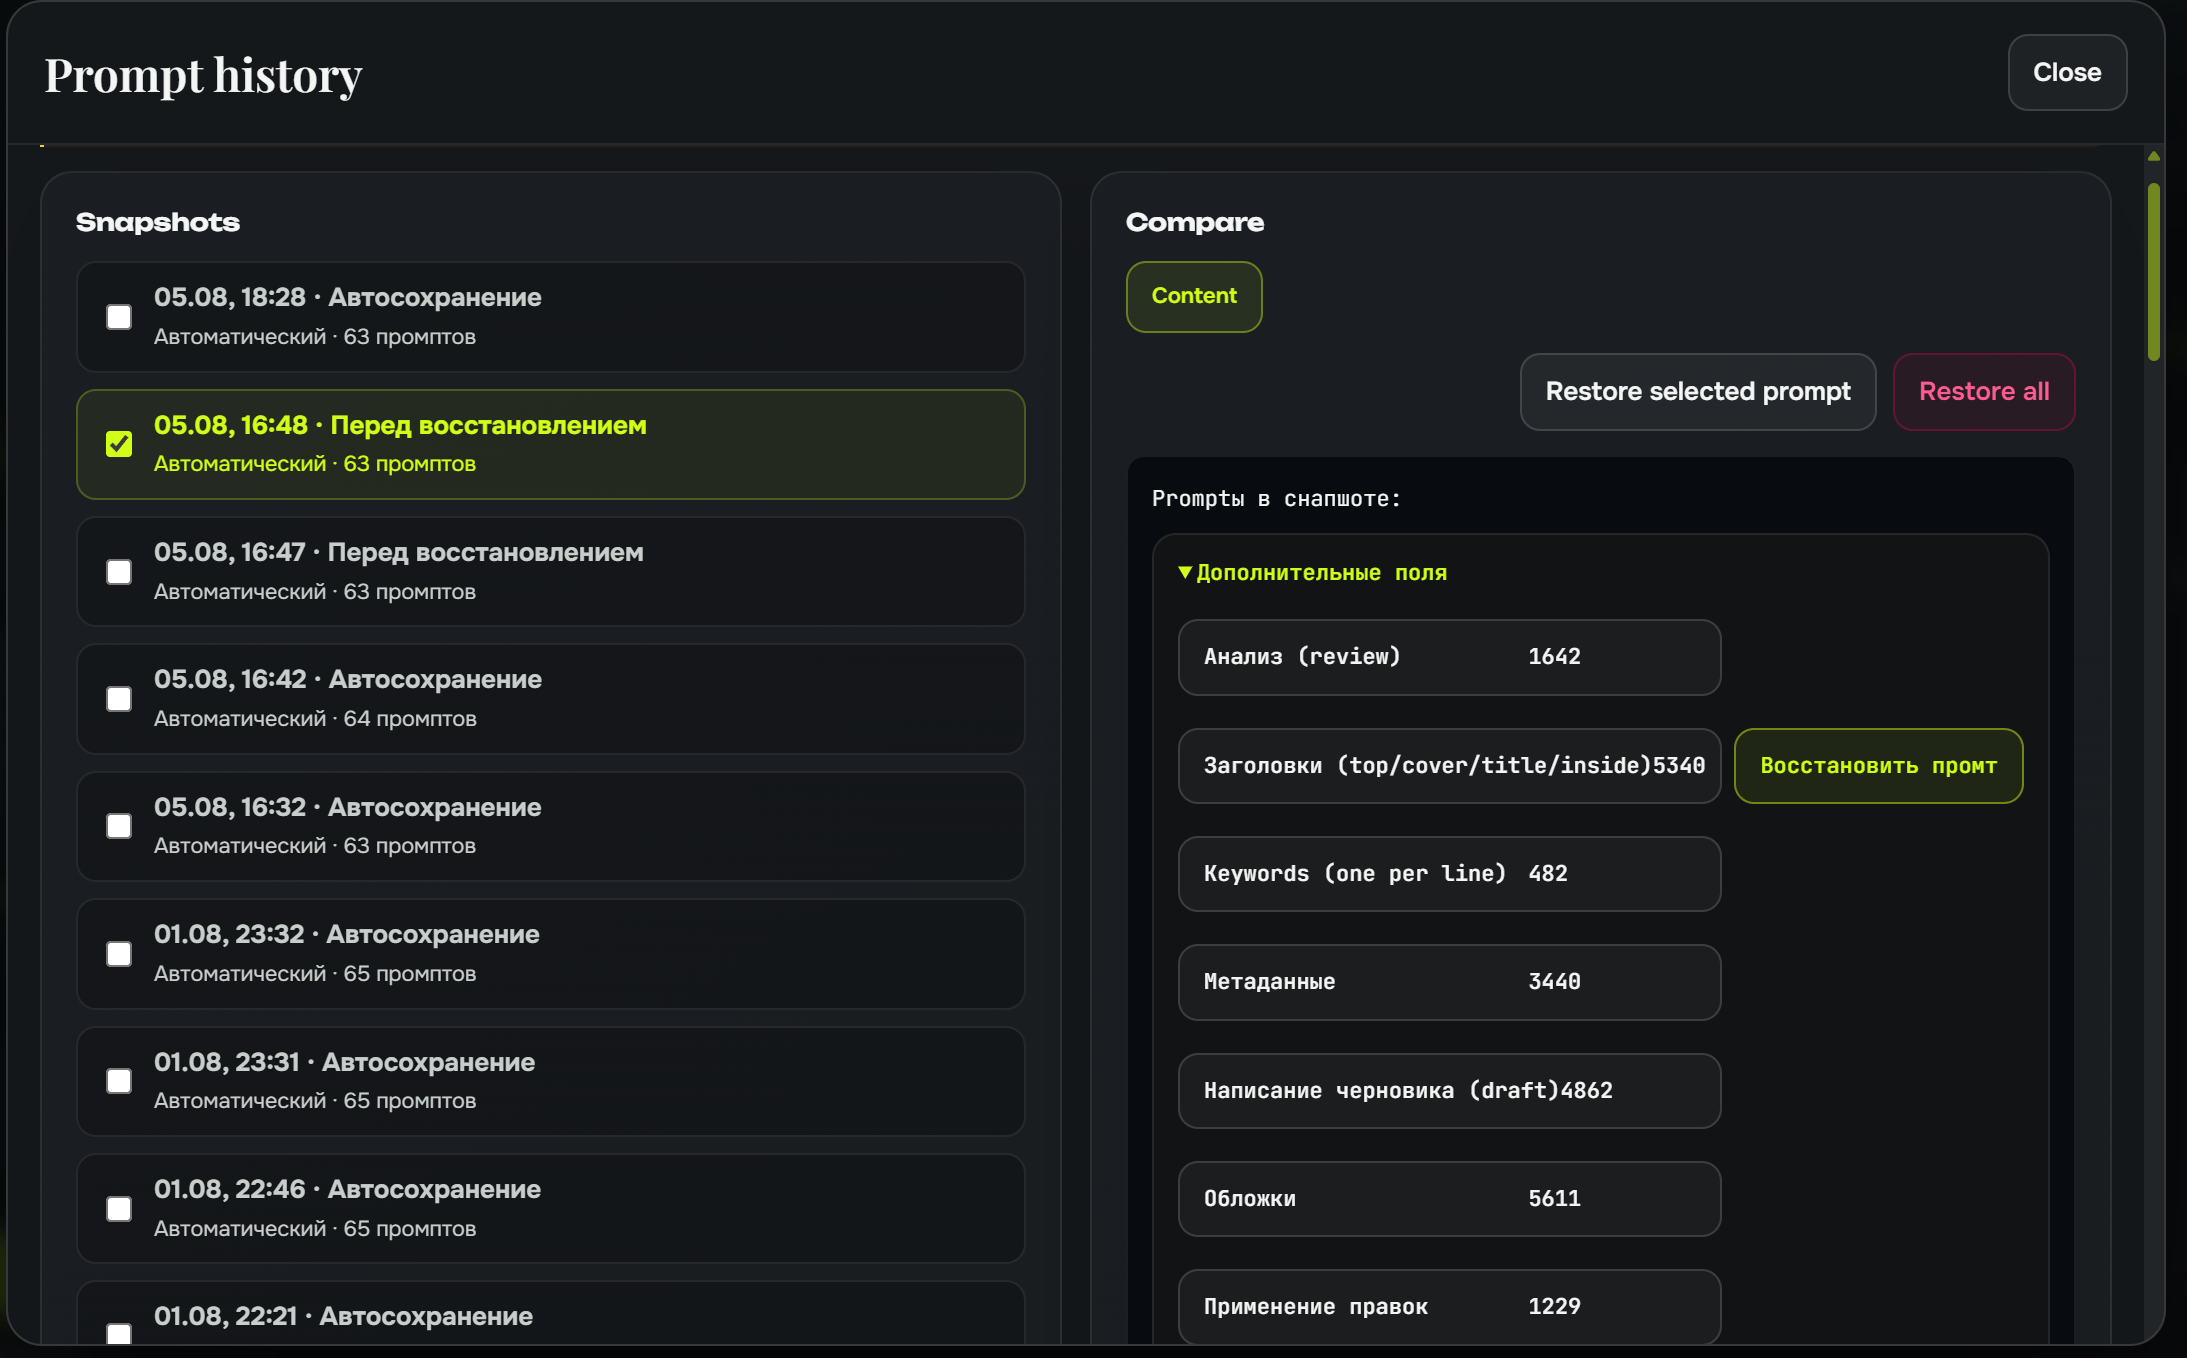Screen dimensions: 2187x1358
Task: Select the Анализ (review) prompt entry
Action: (x=1449, y=657)
